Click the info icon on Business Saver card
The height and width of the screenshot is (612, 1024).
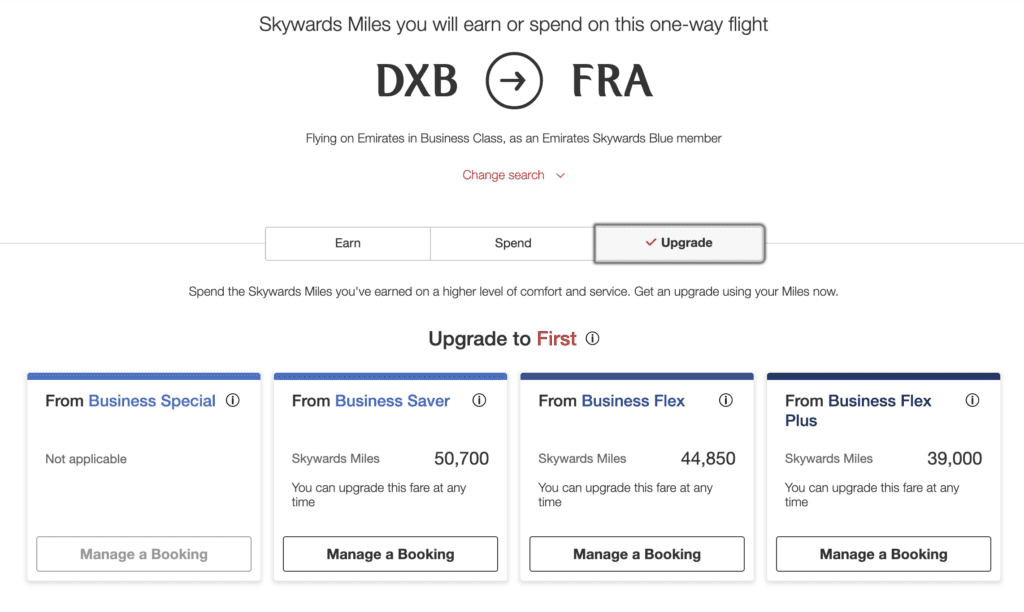tap(479, 400)
